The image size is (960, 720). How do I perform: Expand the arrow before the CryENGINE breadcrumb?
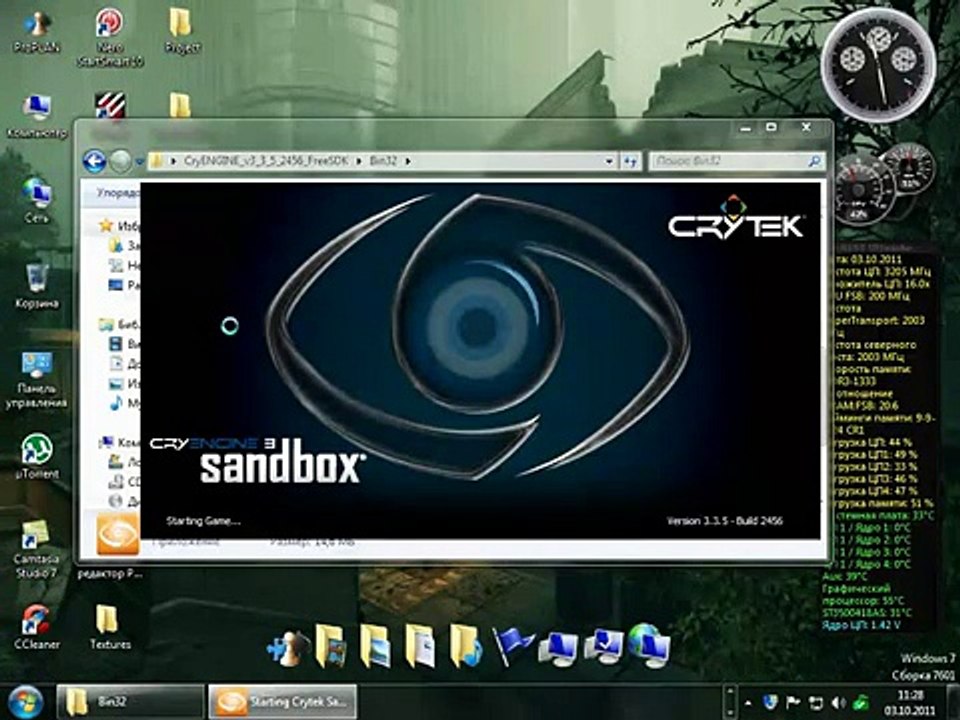click(173, 161)
